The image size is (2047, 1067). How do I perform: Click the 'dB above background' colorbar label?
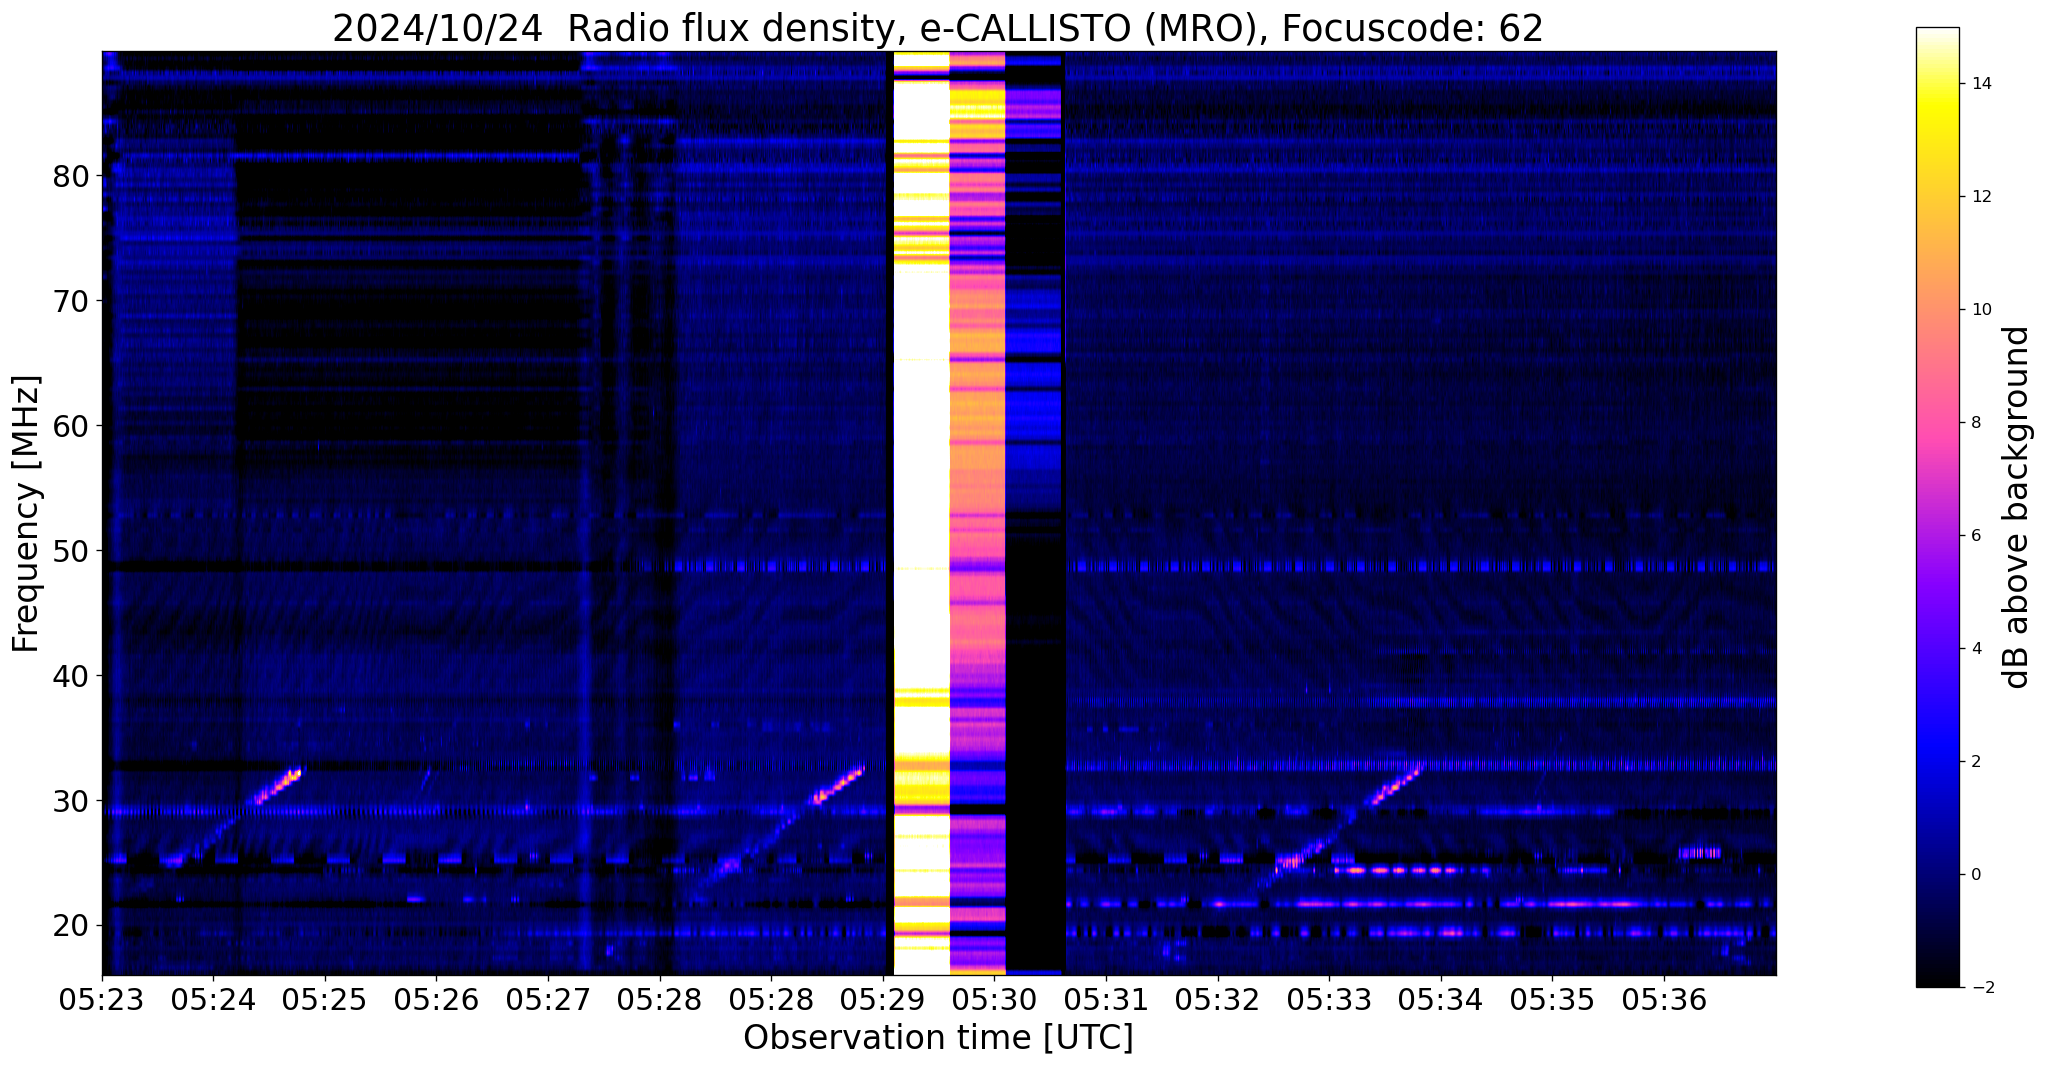(2017, 507)
